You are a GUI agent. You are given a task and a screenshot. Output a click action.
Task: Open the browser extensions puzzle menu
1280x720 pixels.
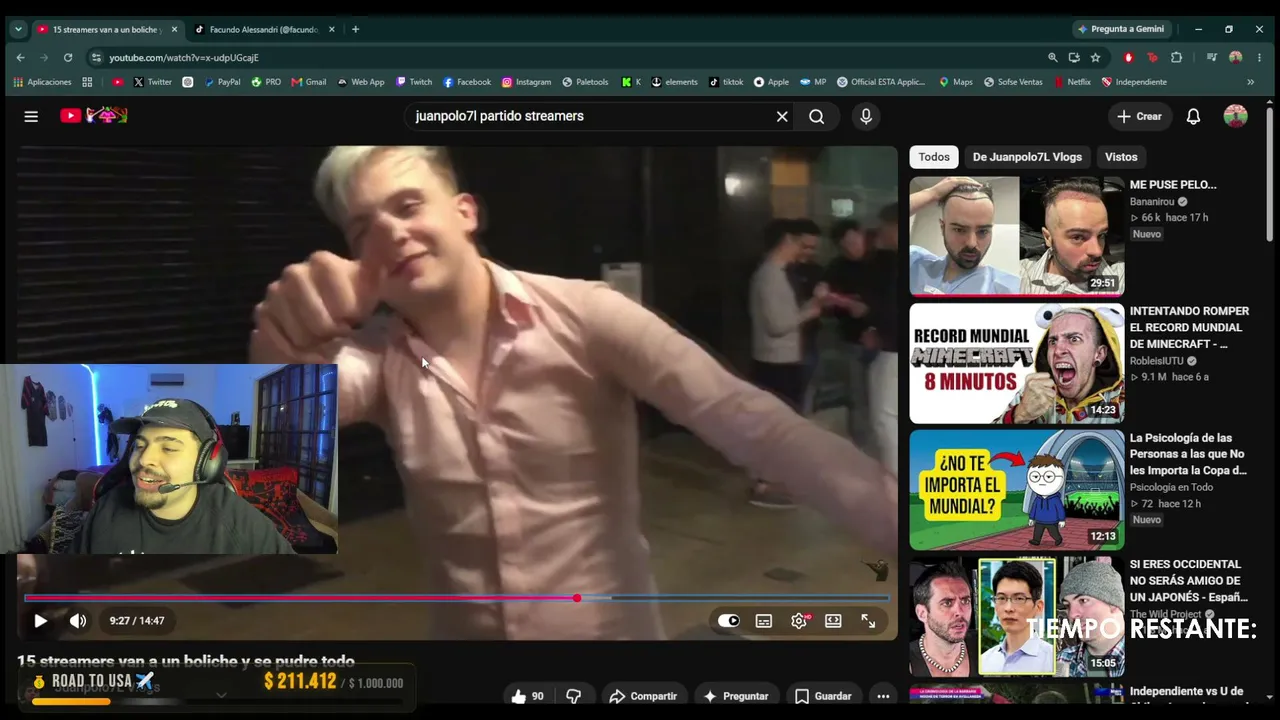point(1176,57)
